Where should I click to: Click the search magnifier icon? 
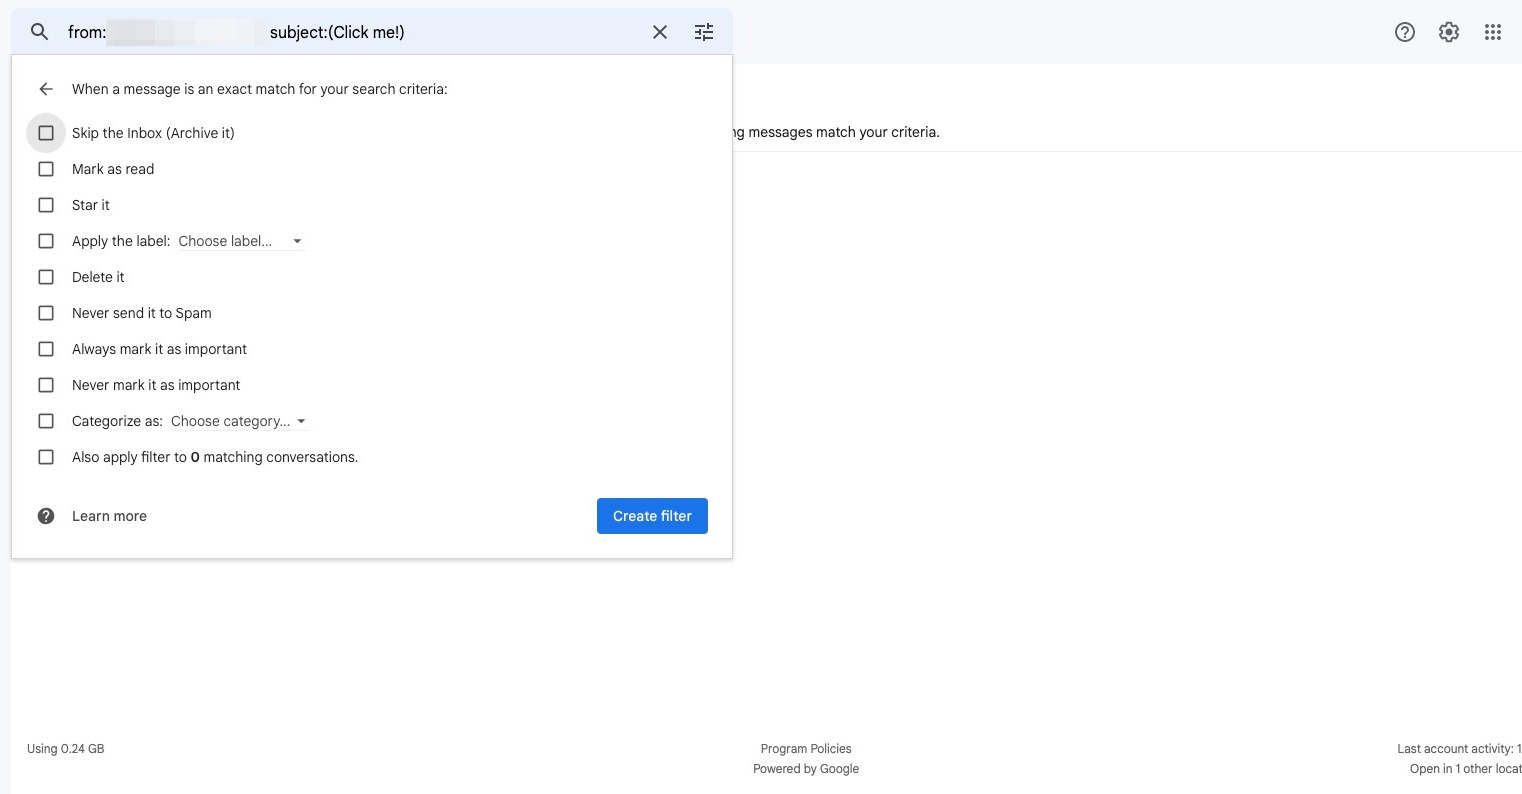(x=39, y=32)
